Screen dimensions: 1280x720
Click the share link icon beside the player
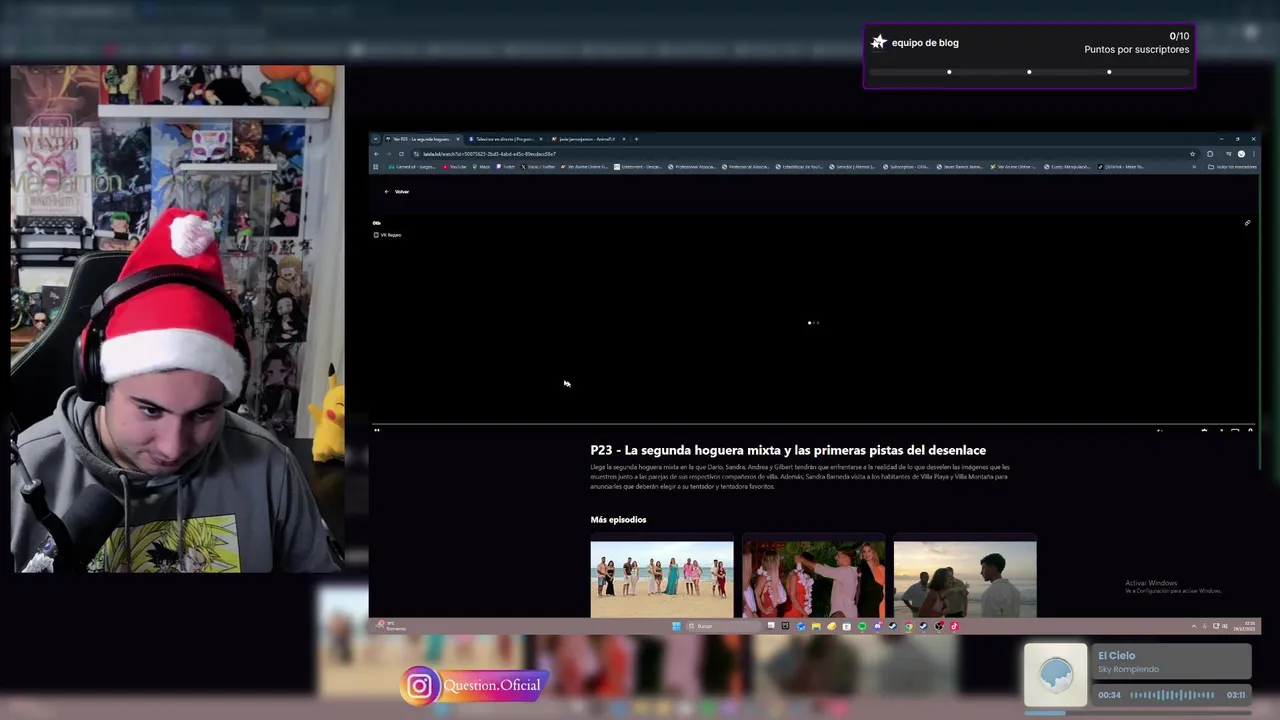coord(1247,223)
